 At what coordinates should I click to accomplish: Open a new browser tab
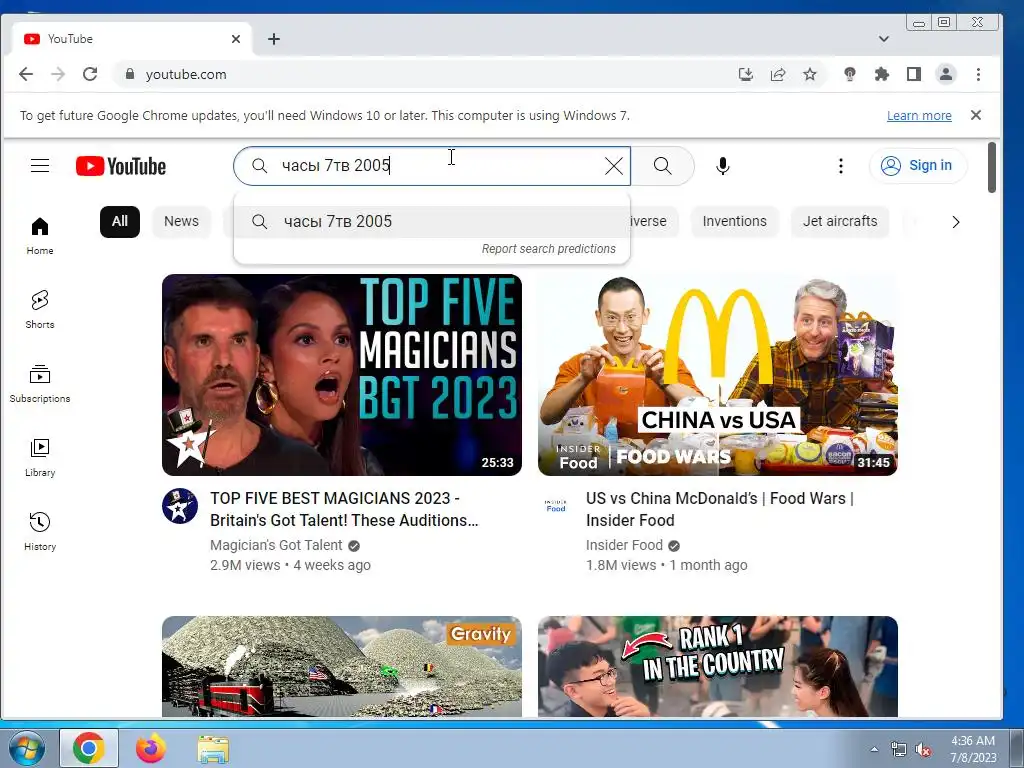tap(274, 39)
